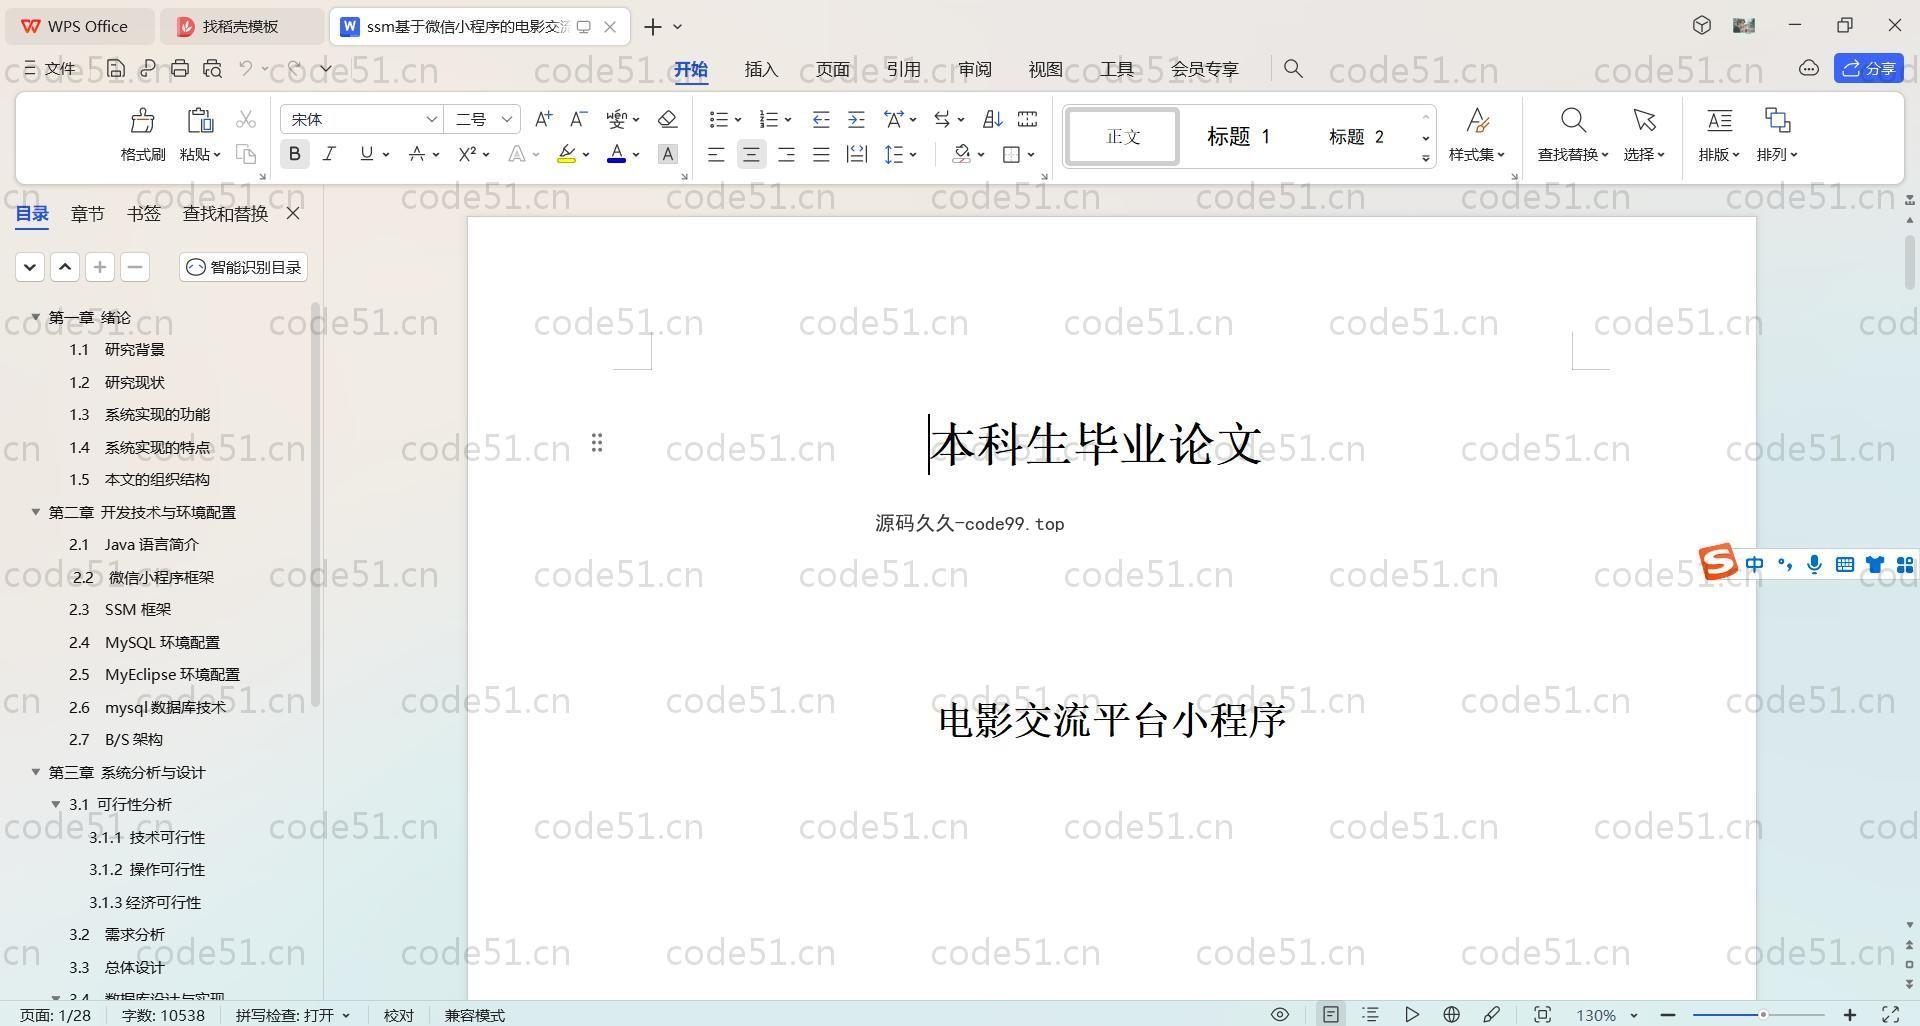Toggle Italic formatting
The image size is (1920, 1026).
(x=329, y=154)
